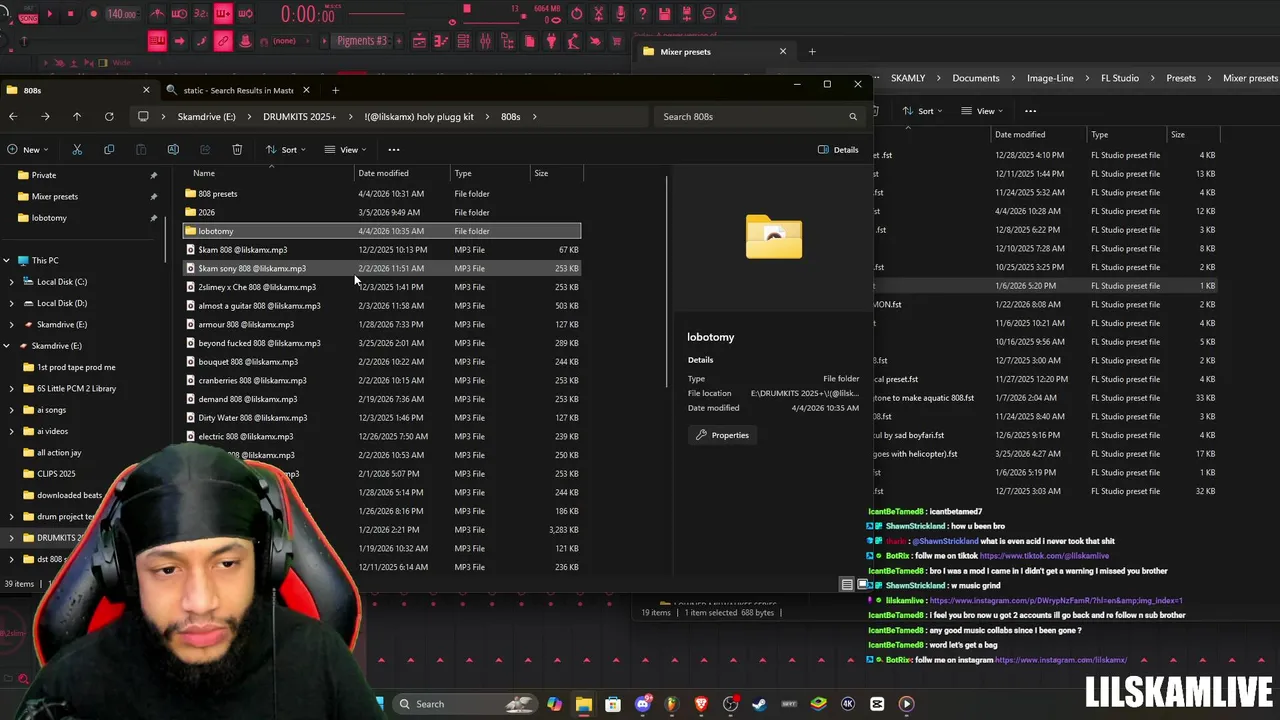Click the FL Studio microphone recording icon
The height and width of the screenshot is (720, 1280).
tap(621, 14)
